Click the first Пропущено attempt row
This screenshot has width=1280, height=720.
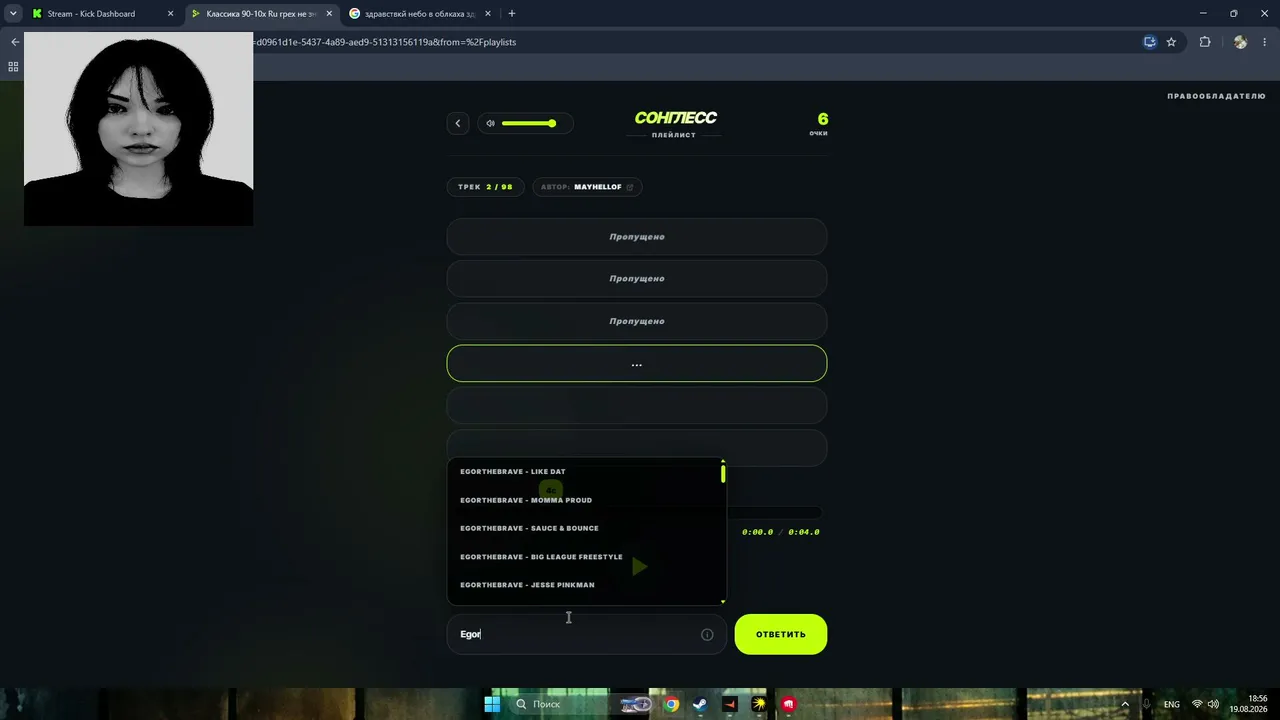[637, 237]
